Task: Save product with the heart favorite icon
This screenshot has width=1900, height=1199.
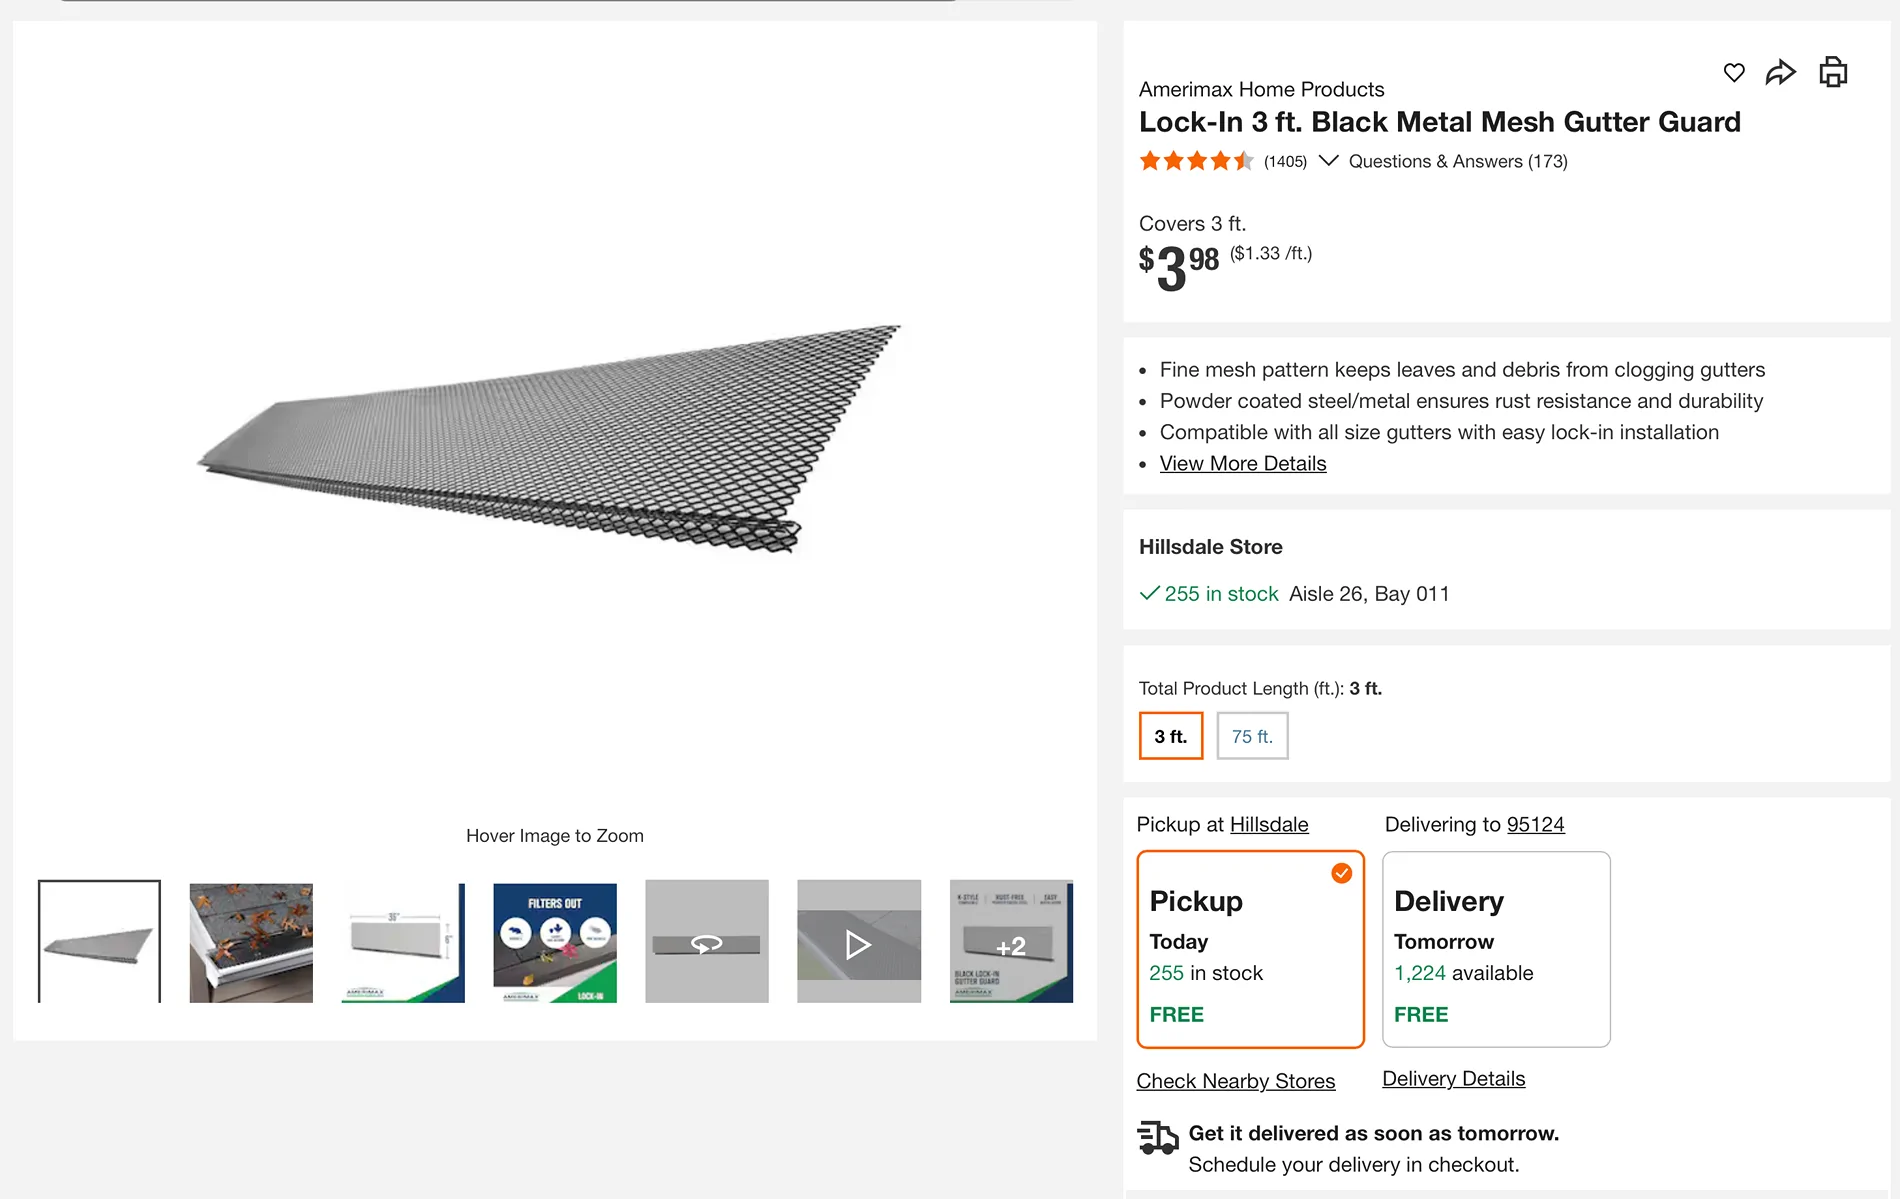Action: pyautogui.click(x=1734, y=73)
